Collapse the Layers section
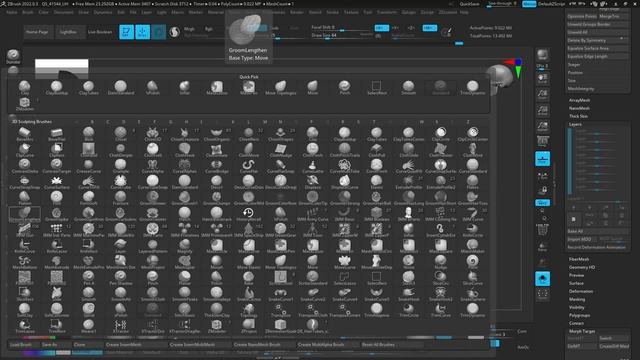Viewport: 640px width, 360px height. pos(575,124)
